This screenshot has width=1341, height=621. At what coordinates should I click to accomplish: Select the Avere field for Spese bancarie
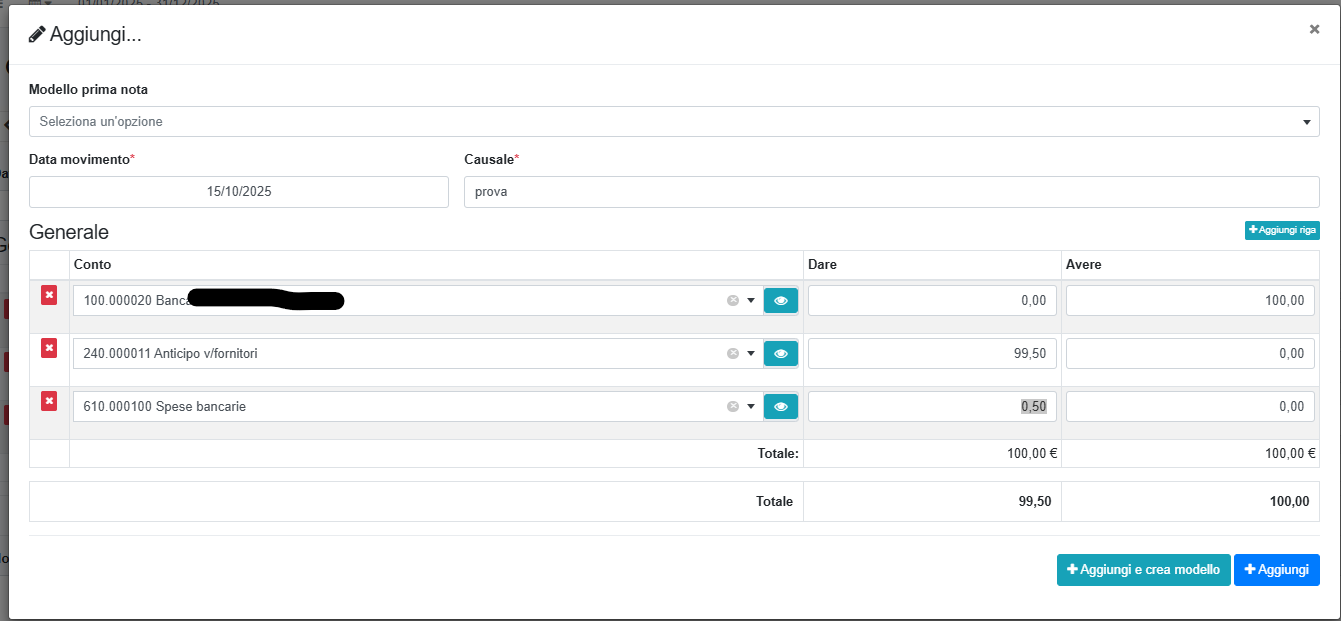(1189, 406)
